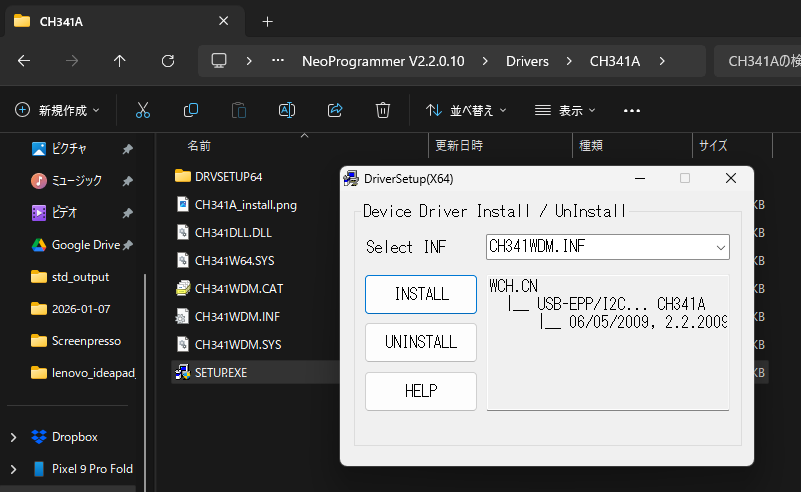Open HELP in DriverSetup dialog

(x=421, y=391)
